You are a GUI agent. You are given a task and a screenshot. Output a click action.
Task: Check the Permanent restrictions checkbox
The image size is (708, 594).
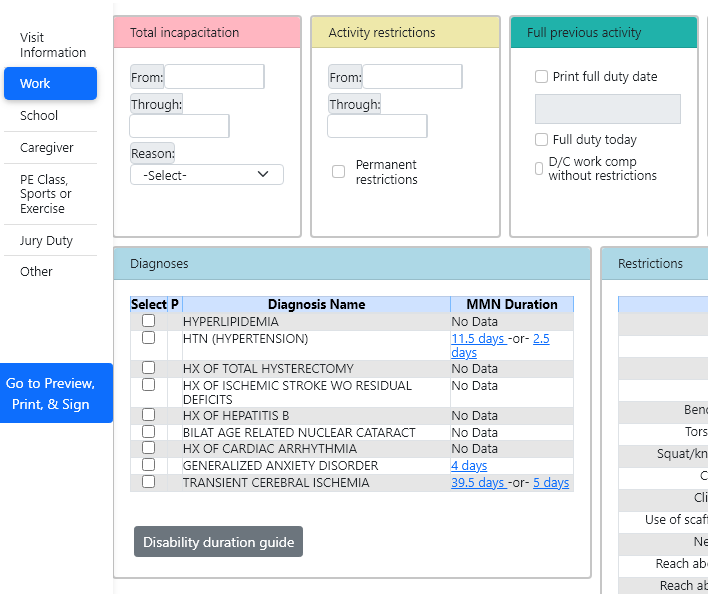(338, 172)
